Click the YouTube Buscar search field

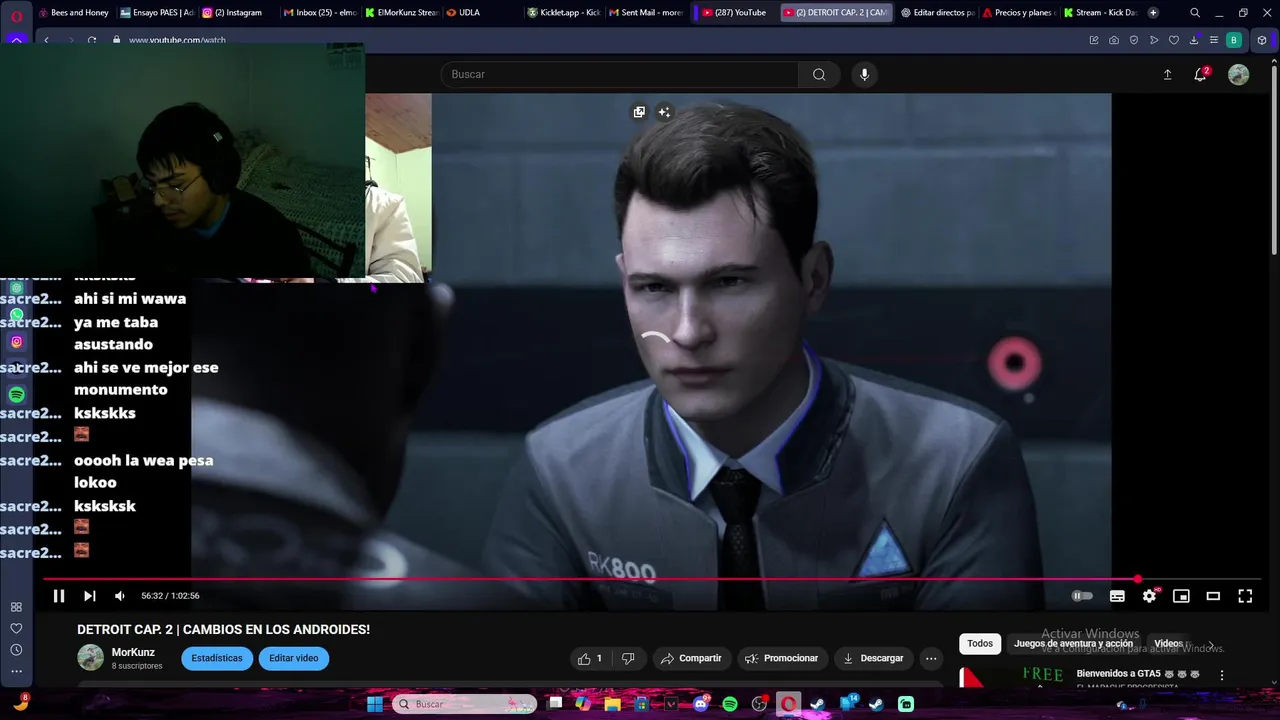tap(620, 74)
